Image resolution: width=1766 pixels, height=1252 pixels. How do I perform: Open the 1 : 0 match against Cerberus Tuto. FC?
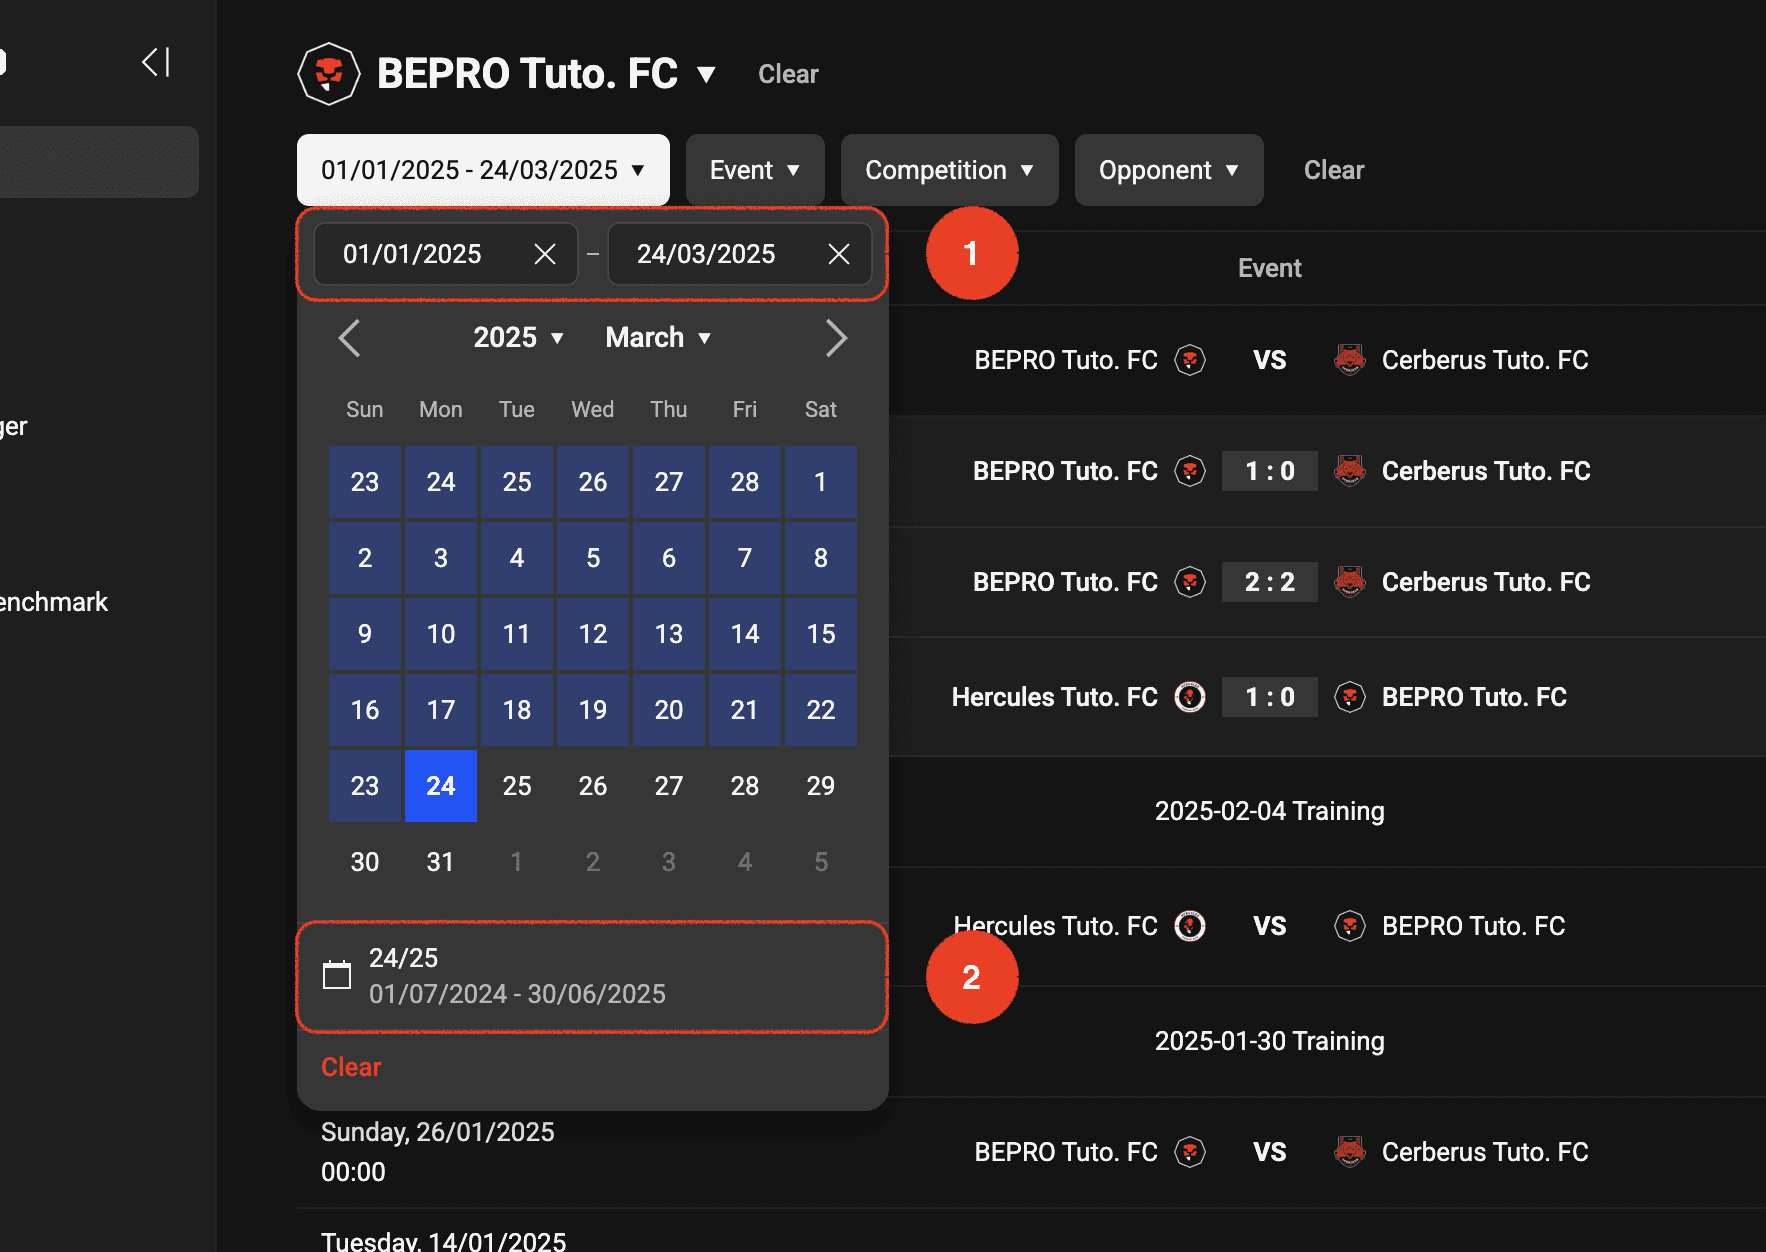1270,471
